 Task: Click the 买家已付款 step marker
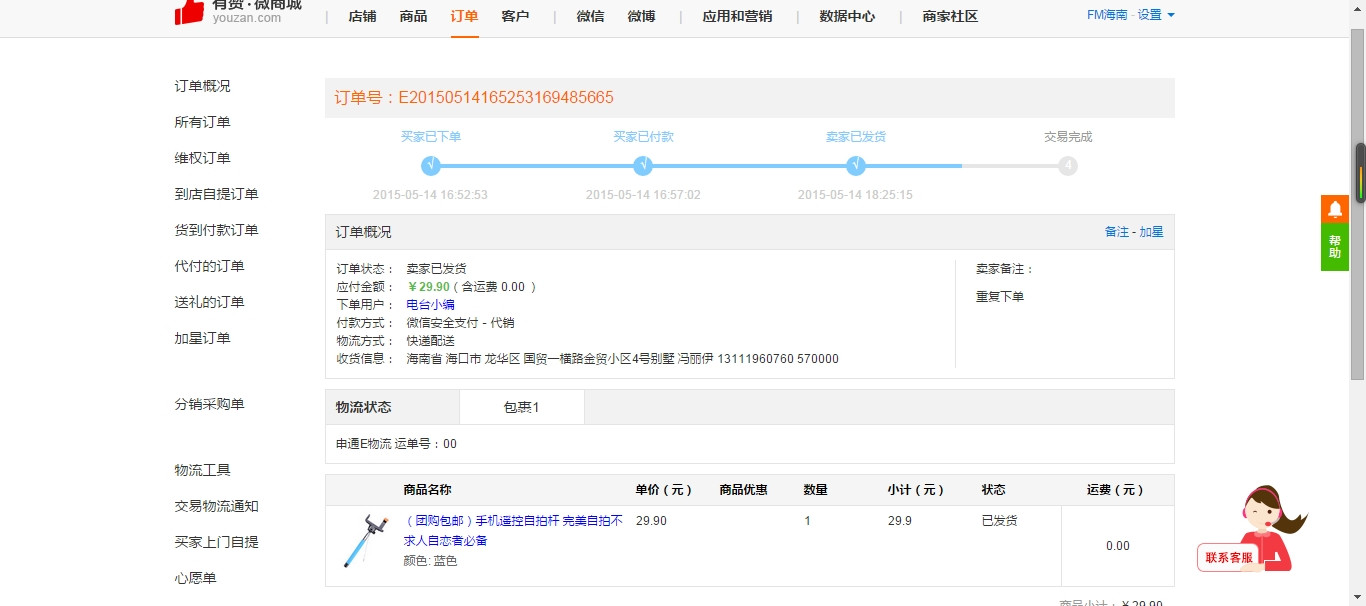[x=643, y=166]
